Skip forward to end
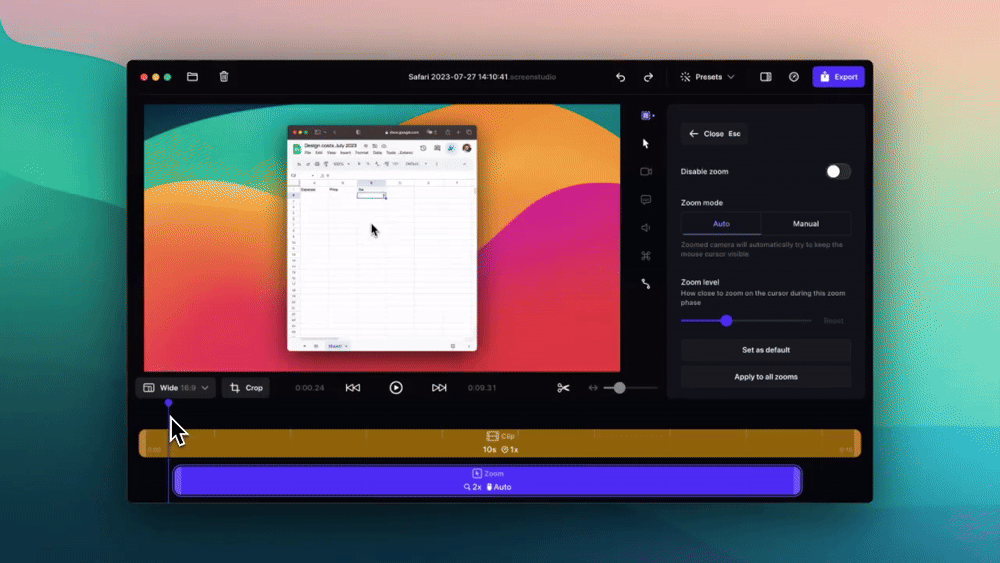Image resolution: width=1000 pixels, height=563 pixels. 439,388
